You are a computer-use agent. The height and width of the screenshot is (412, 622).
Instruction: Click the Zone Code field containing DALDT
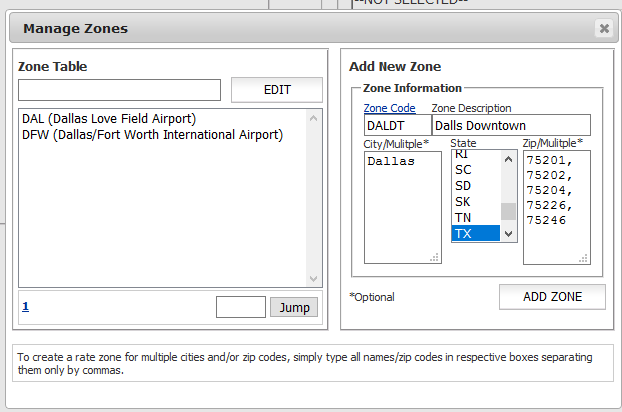tap(397, 125)
